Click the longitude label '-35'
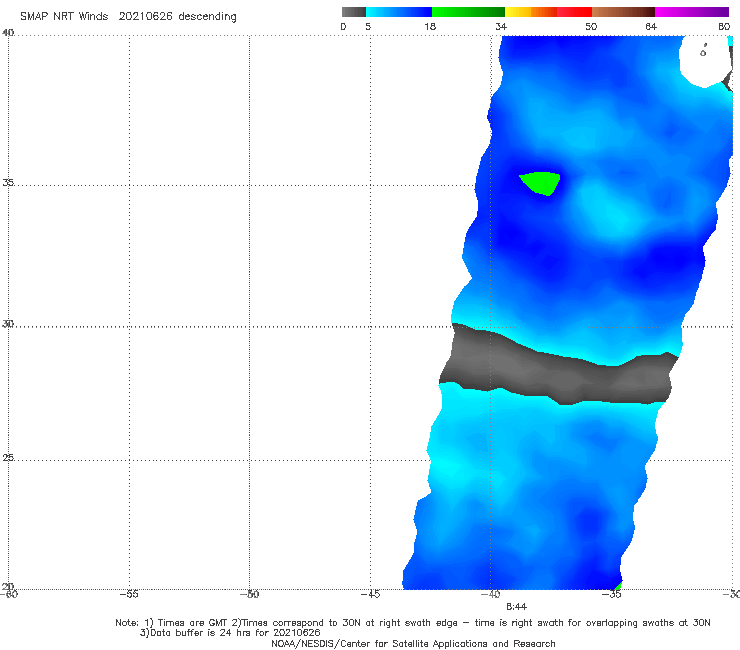This screenshot has width=740, height=650. click(612, 594)
